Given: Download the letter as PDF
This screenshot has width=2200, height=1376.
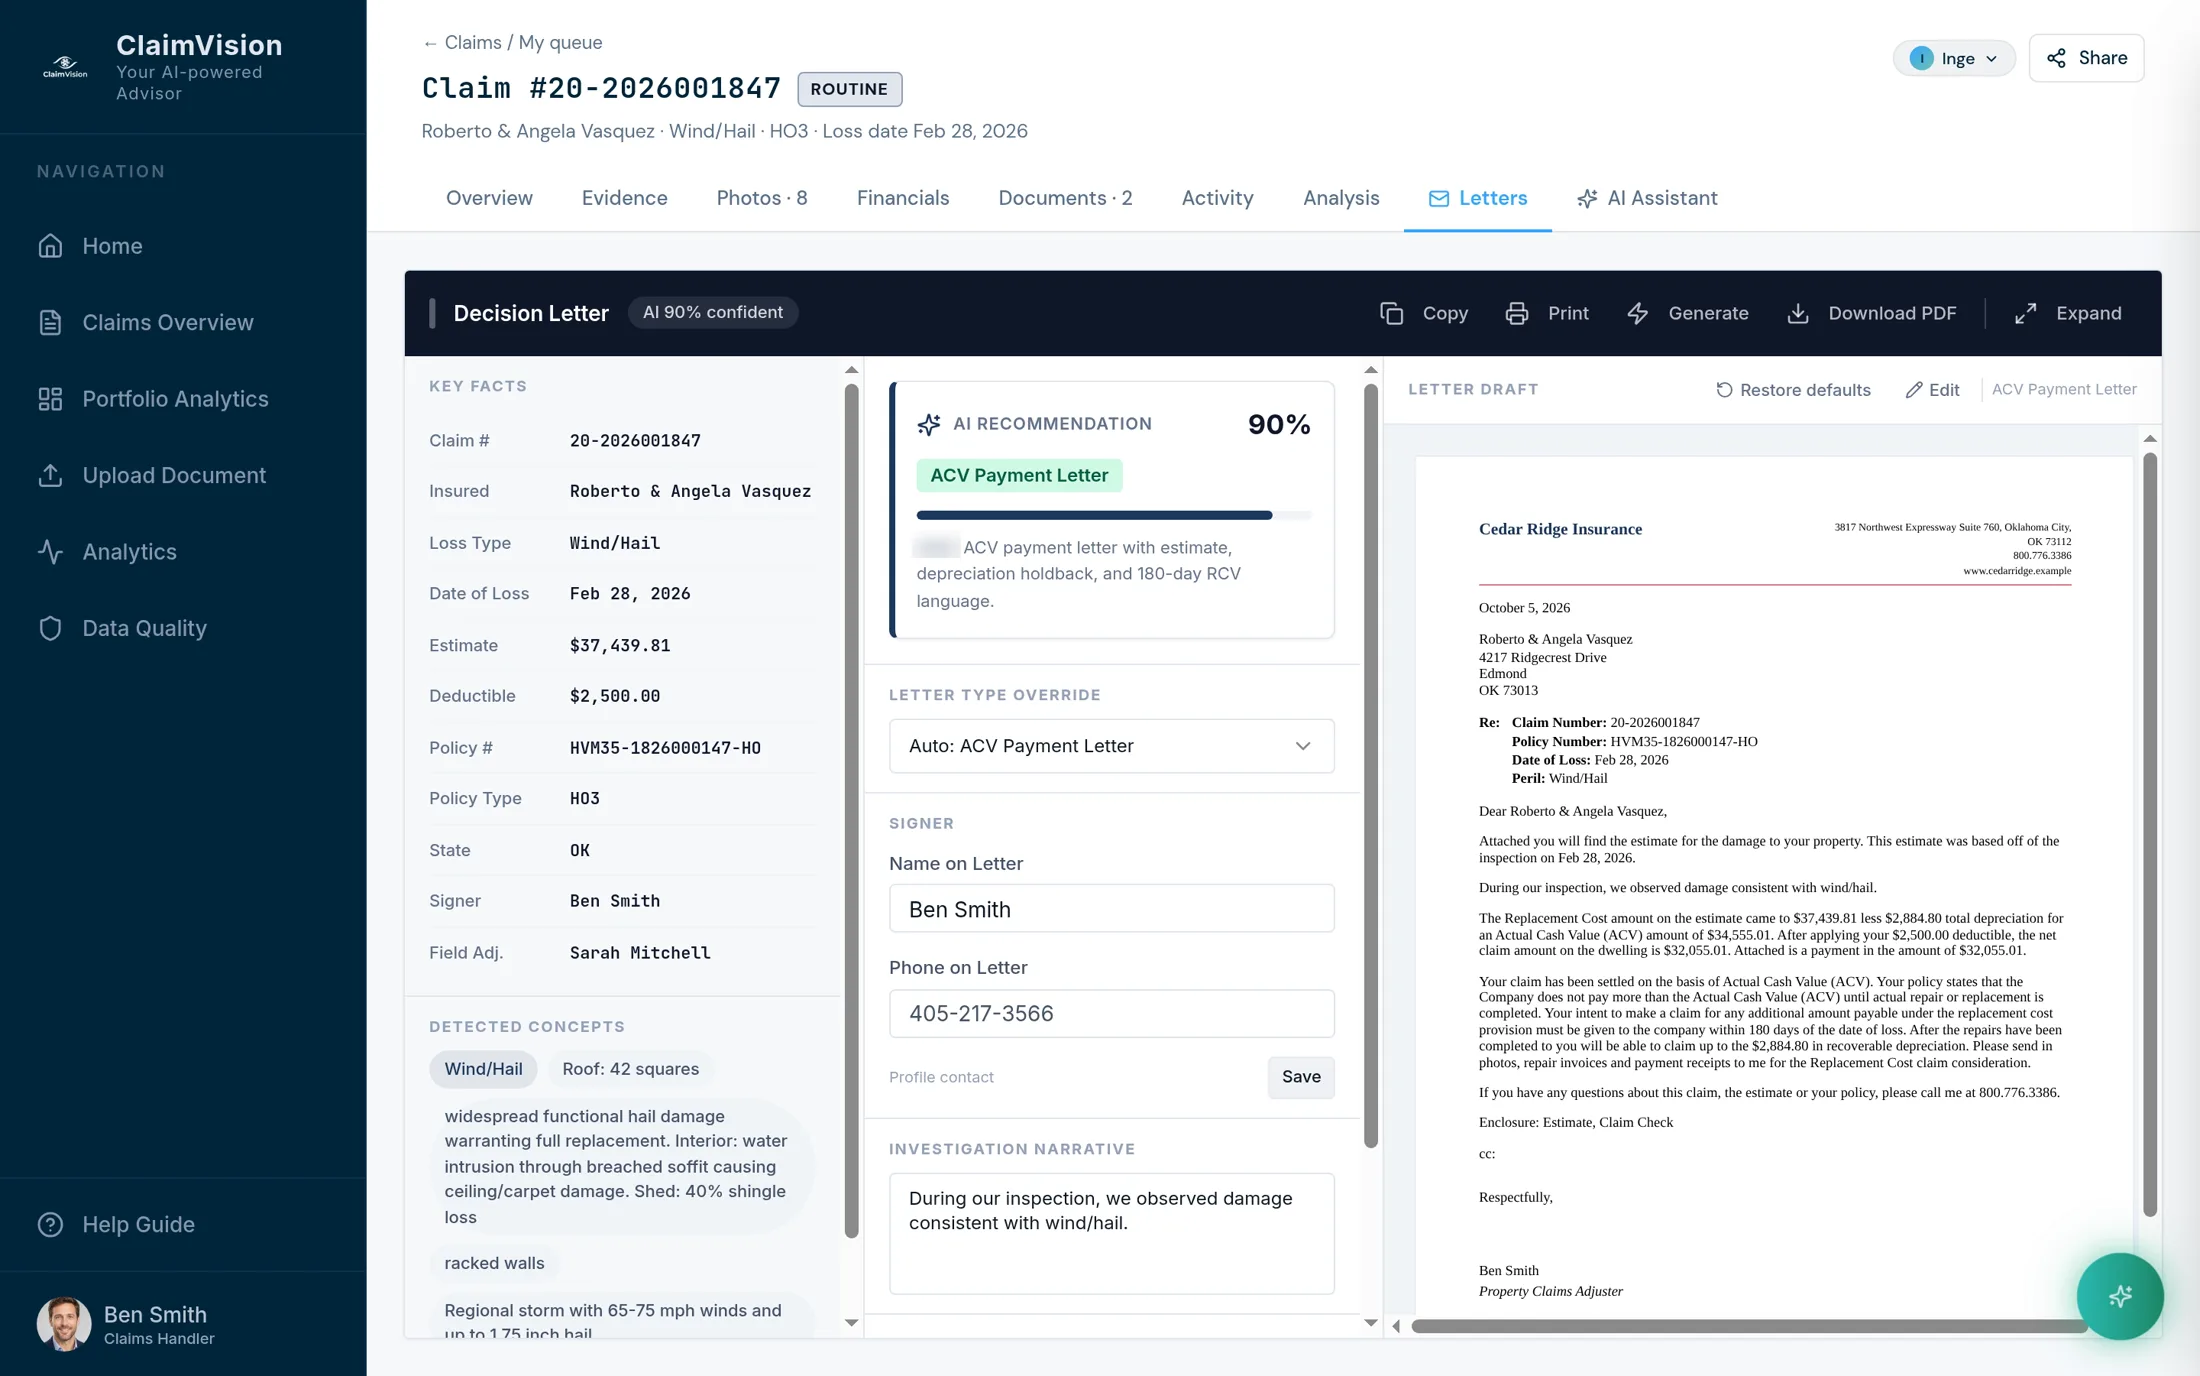Looking at the screenshot, I should click(1872, 313).
